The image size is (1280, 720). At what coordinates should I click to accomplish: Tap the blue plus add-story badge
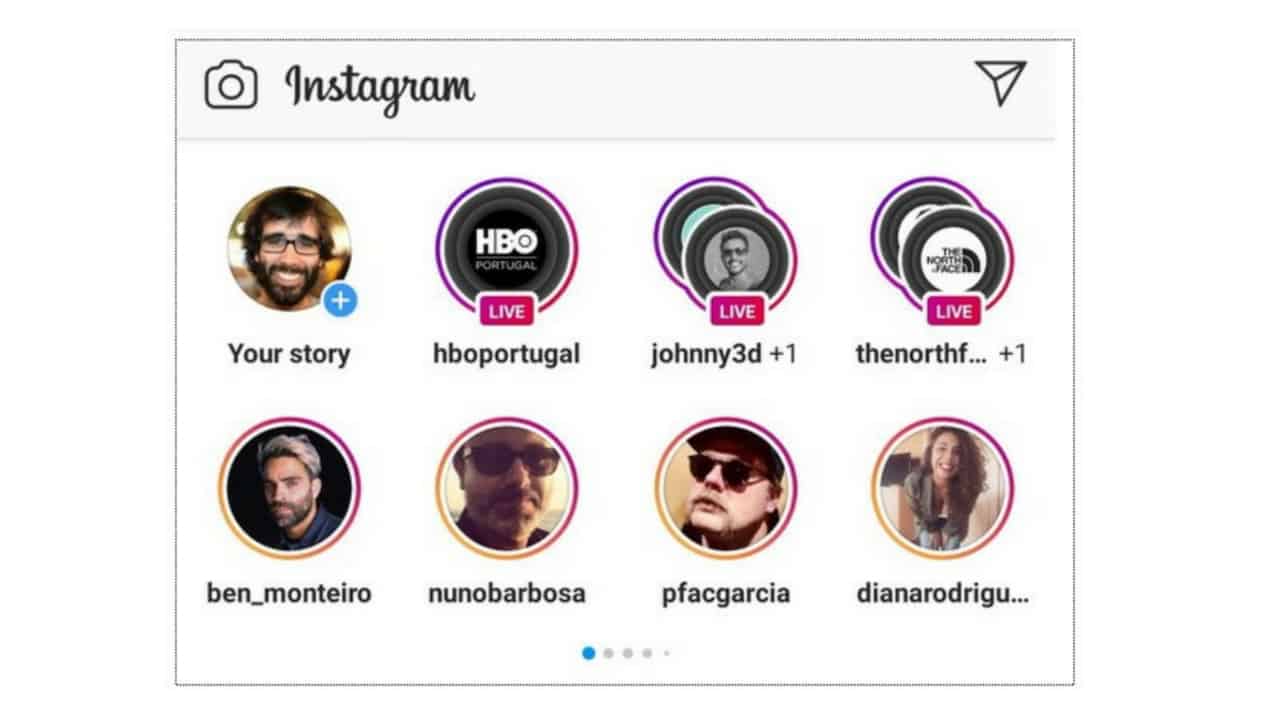[x=341, y=299]
